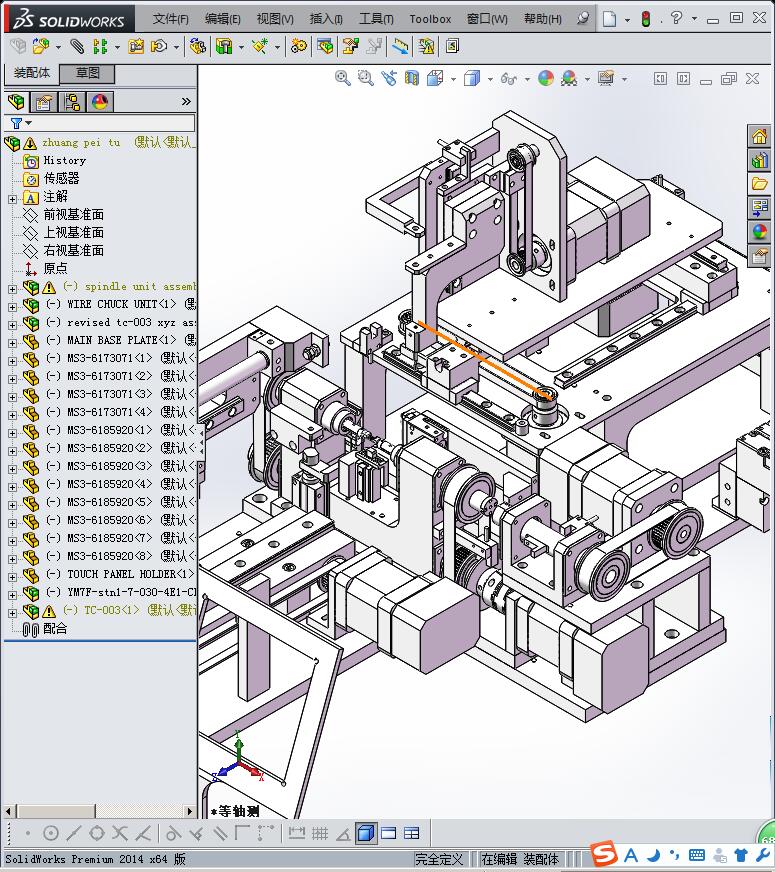Screen dimensions: 775x872
Task: Click the Sogou input method S icon
Action: tap(604, 854)
